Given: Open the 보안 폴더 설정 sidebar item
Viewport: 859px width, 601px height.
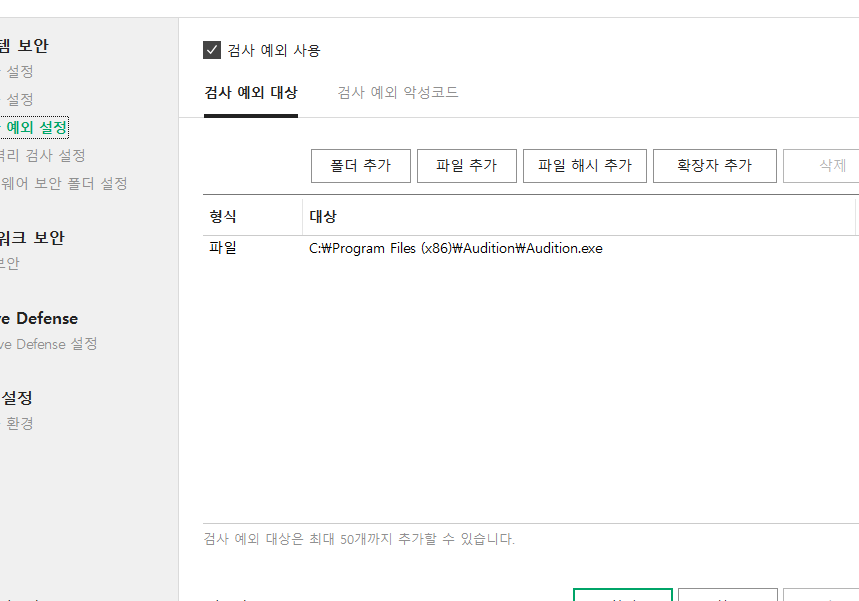Looking at the screenshot, I should click(63, 183).
